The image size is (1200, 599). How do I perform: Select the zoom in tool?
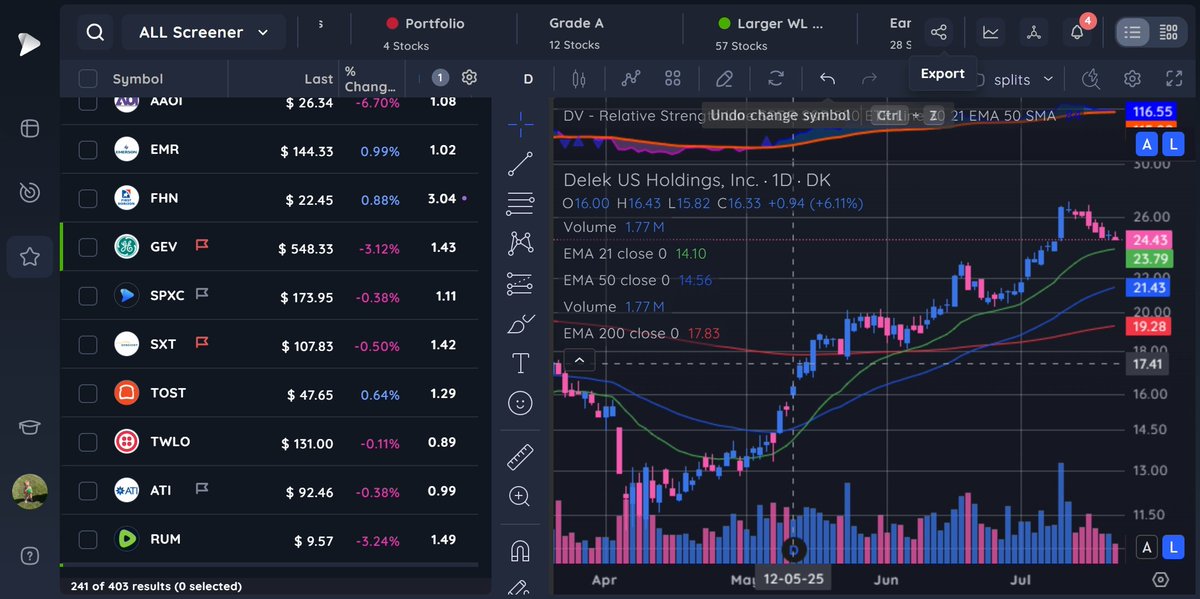coord(520,497)
